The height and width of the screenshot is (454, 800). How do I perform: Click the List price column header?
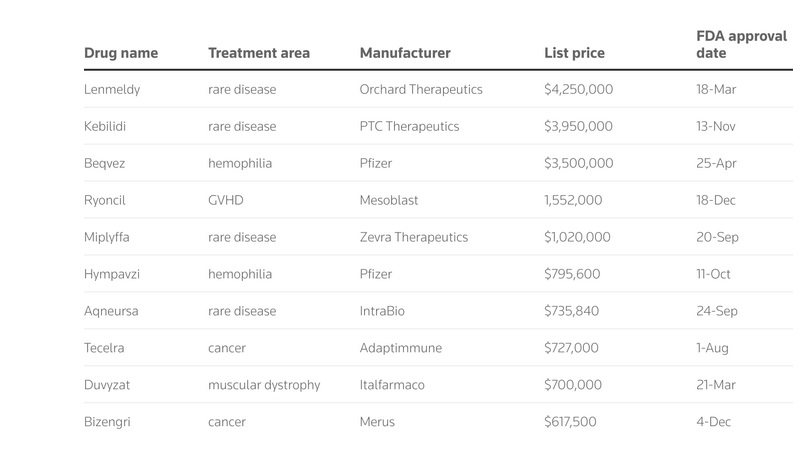click(x=574, y=53)
